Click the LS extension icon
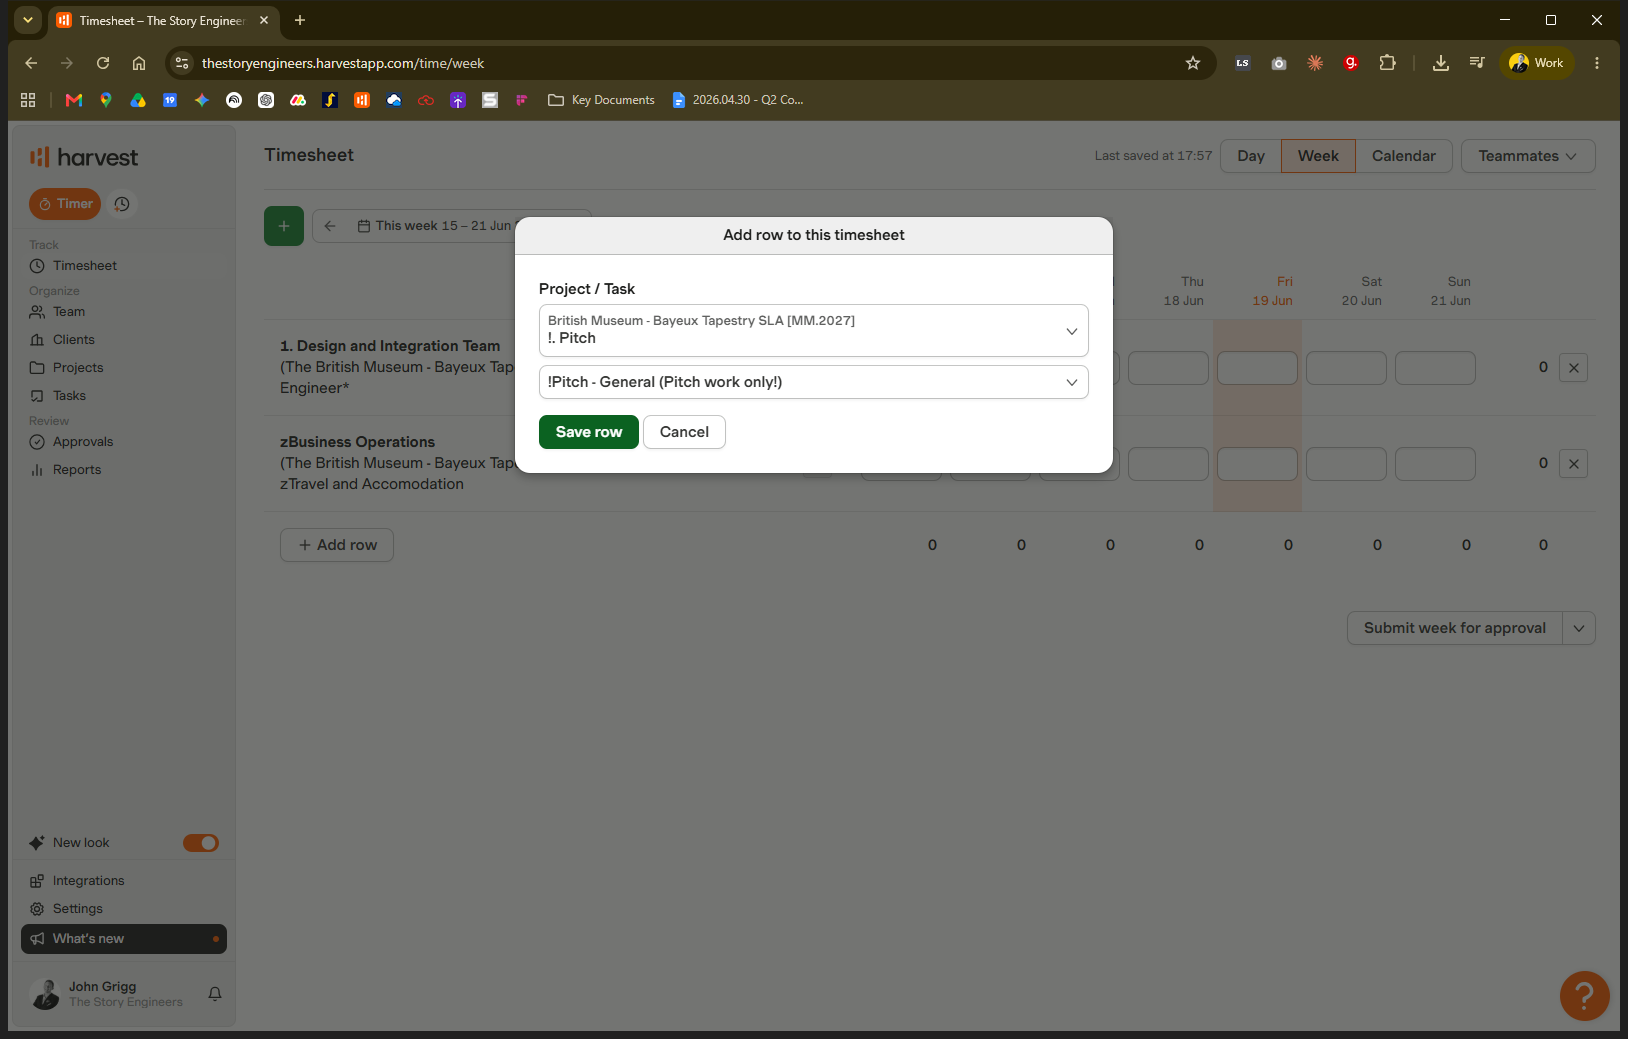Image resolution: width=1628 pixels, height=1039 pixels. coord(1243,63)
